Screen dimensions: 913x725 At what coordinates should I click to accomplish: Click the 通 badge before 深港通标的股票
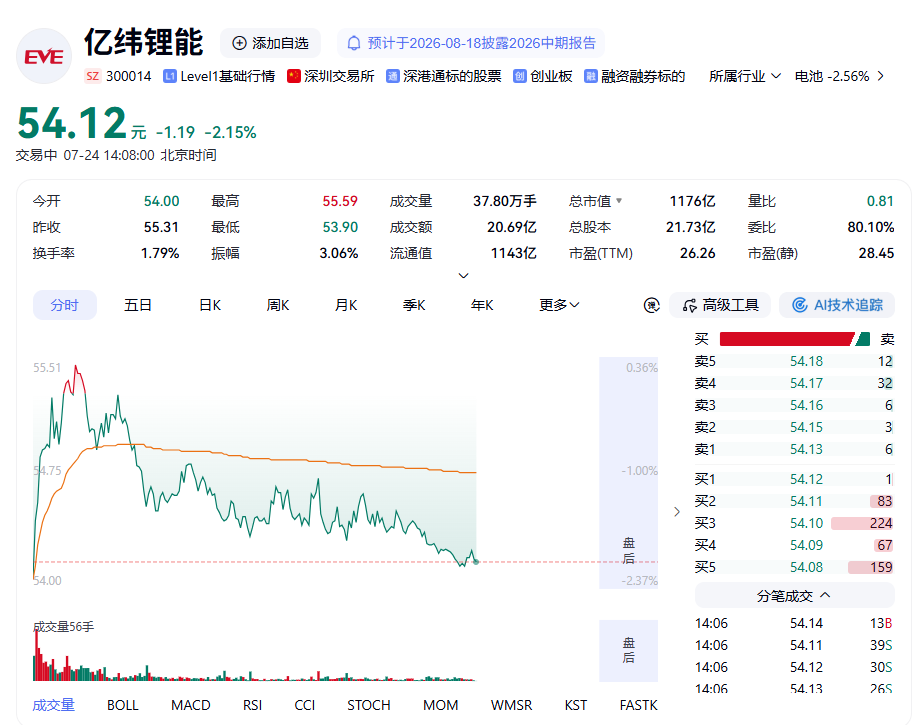click(393, 76)
